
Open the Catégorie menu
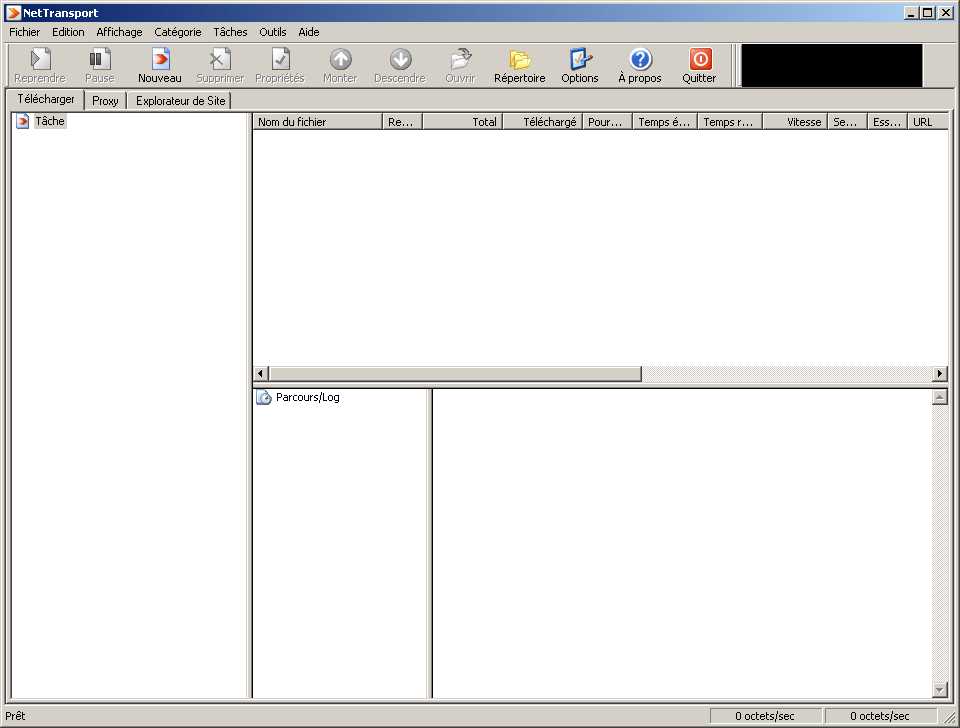[x=178, y=32]
